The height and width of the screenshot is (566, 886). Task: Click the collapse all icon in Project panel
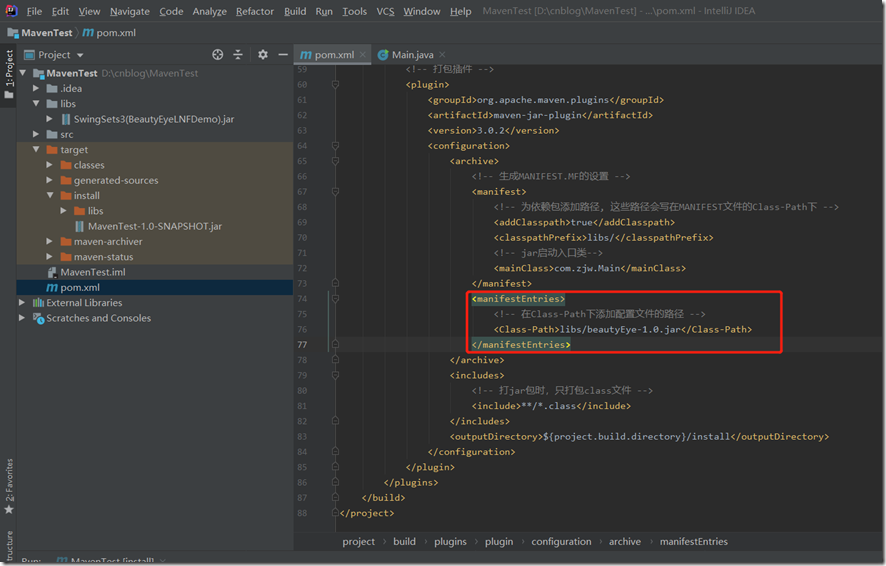(238, 55)
